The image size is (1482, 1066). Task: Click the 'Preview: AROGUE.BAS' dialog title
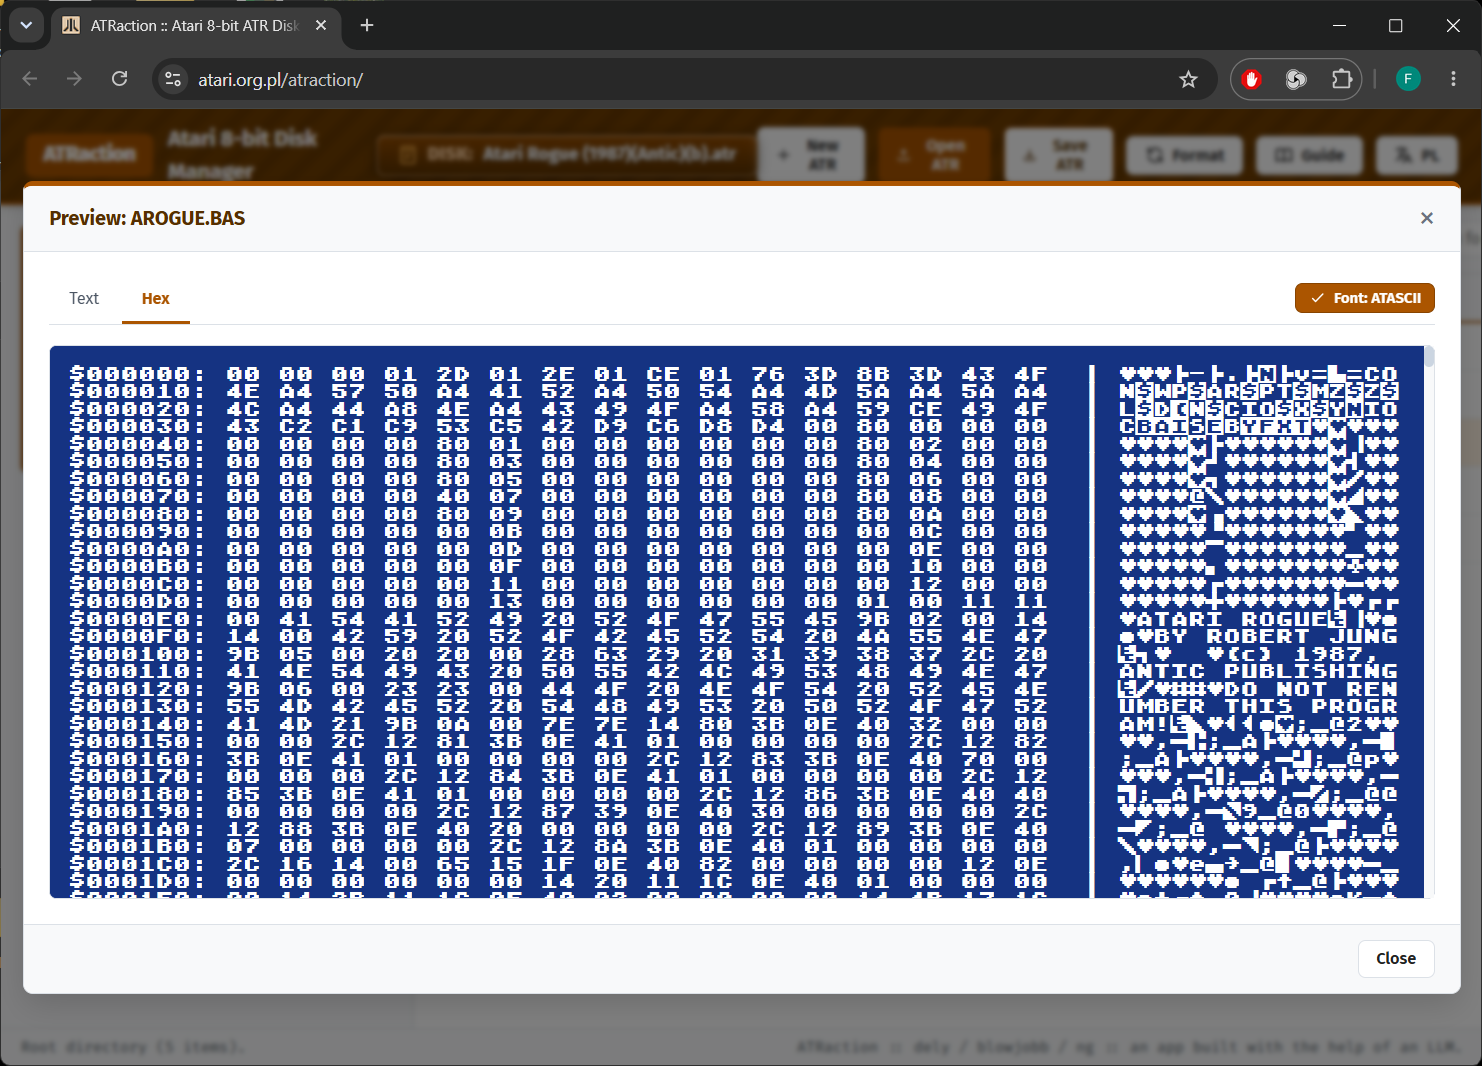(x=147, y=218)
